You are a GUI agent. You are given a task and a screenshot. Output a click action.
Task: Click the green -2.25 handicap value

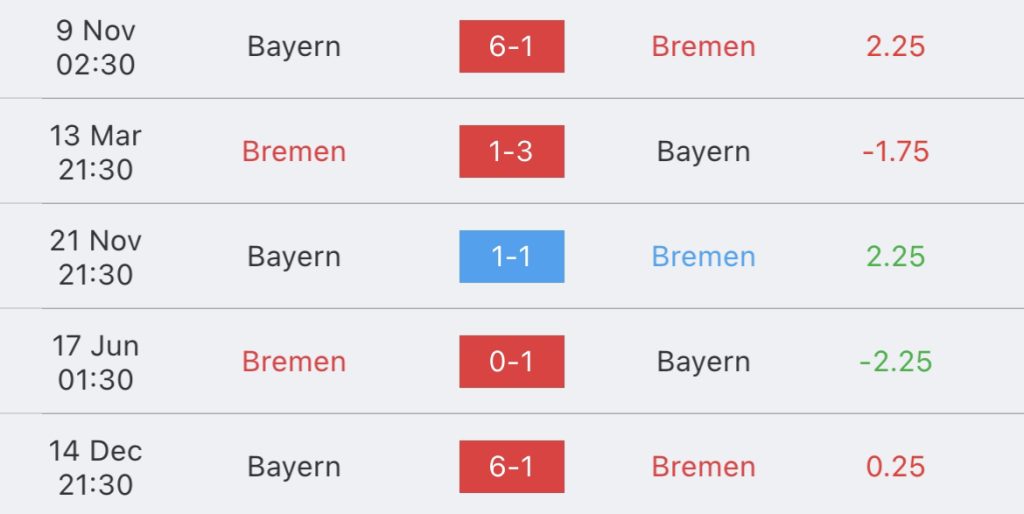pyautogui.click(x=895, y=362)
